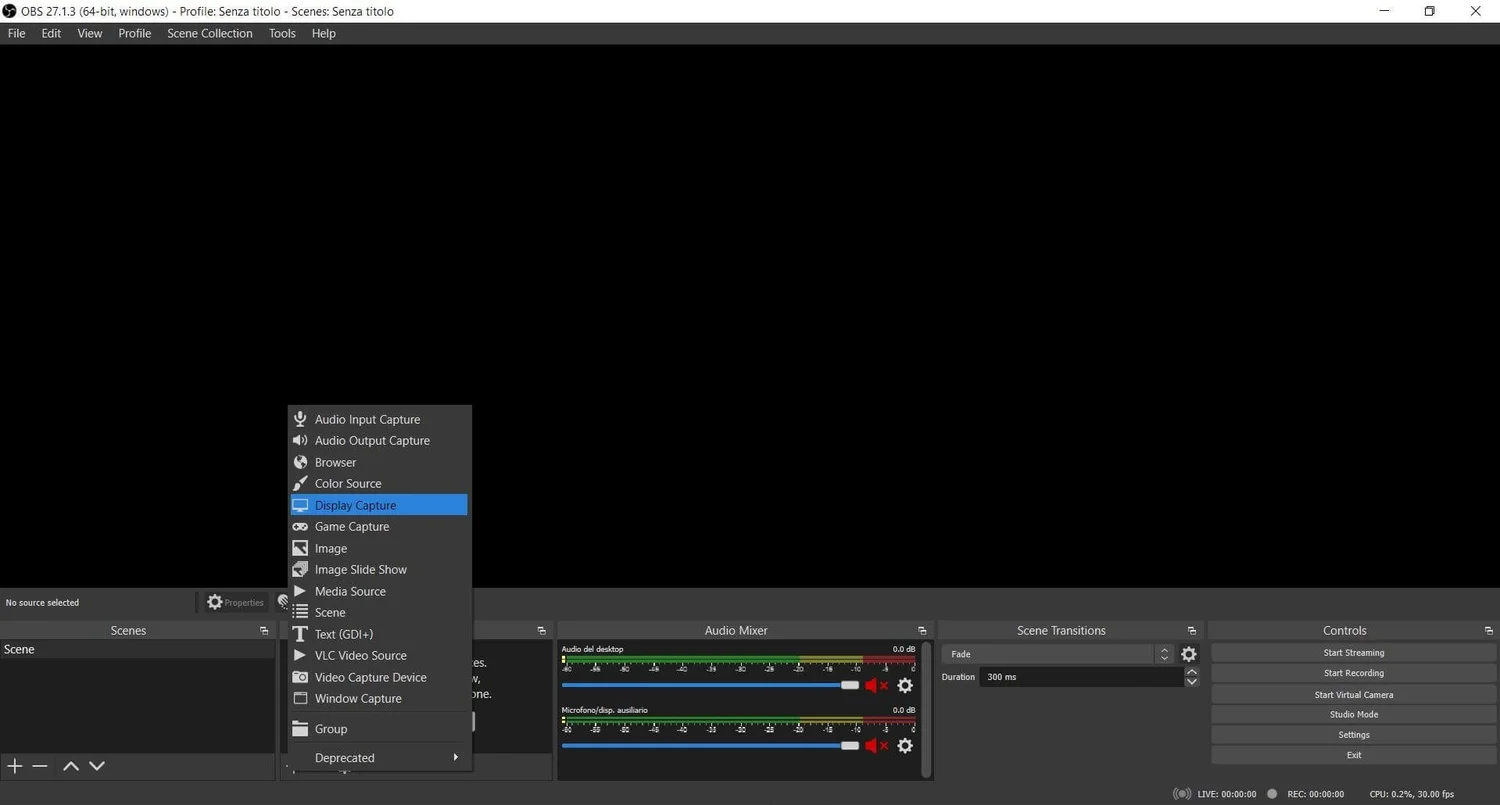Open the Tools menu
This screenshot has width=1500, height=805.
click(281, 33)
